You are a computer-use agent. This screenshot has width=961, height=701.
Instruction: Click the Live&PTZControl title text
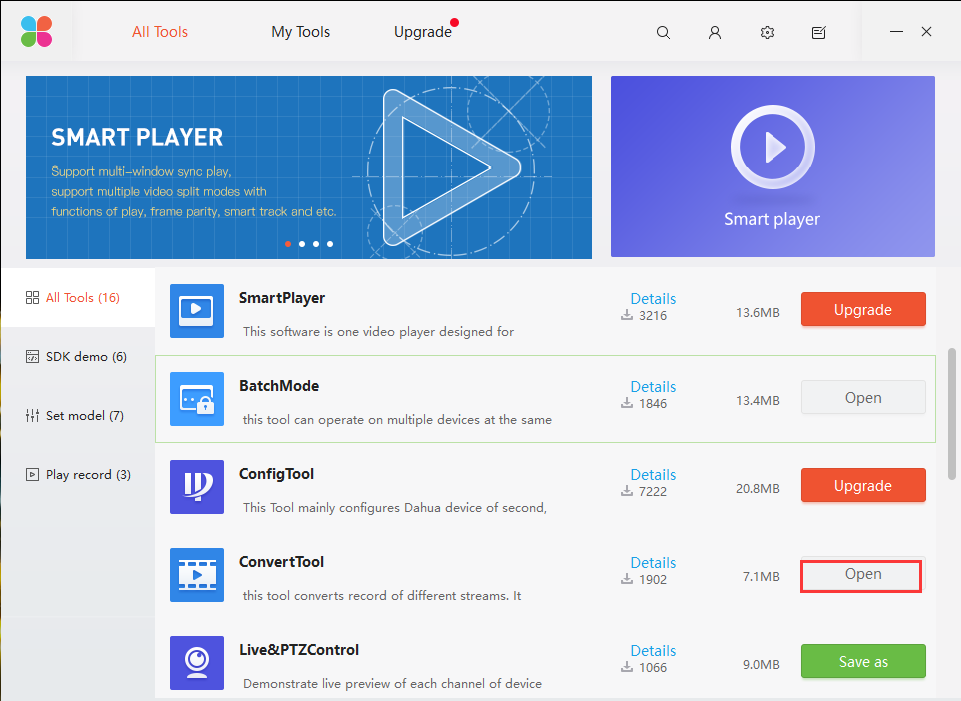pos(299,650)
